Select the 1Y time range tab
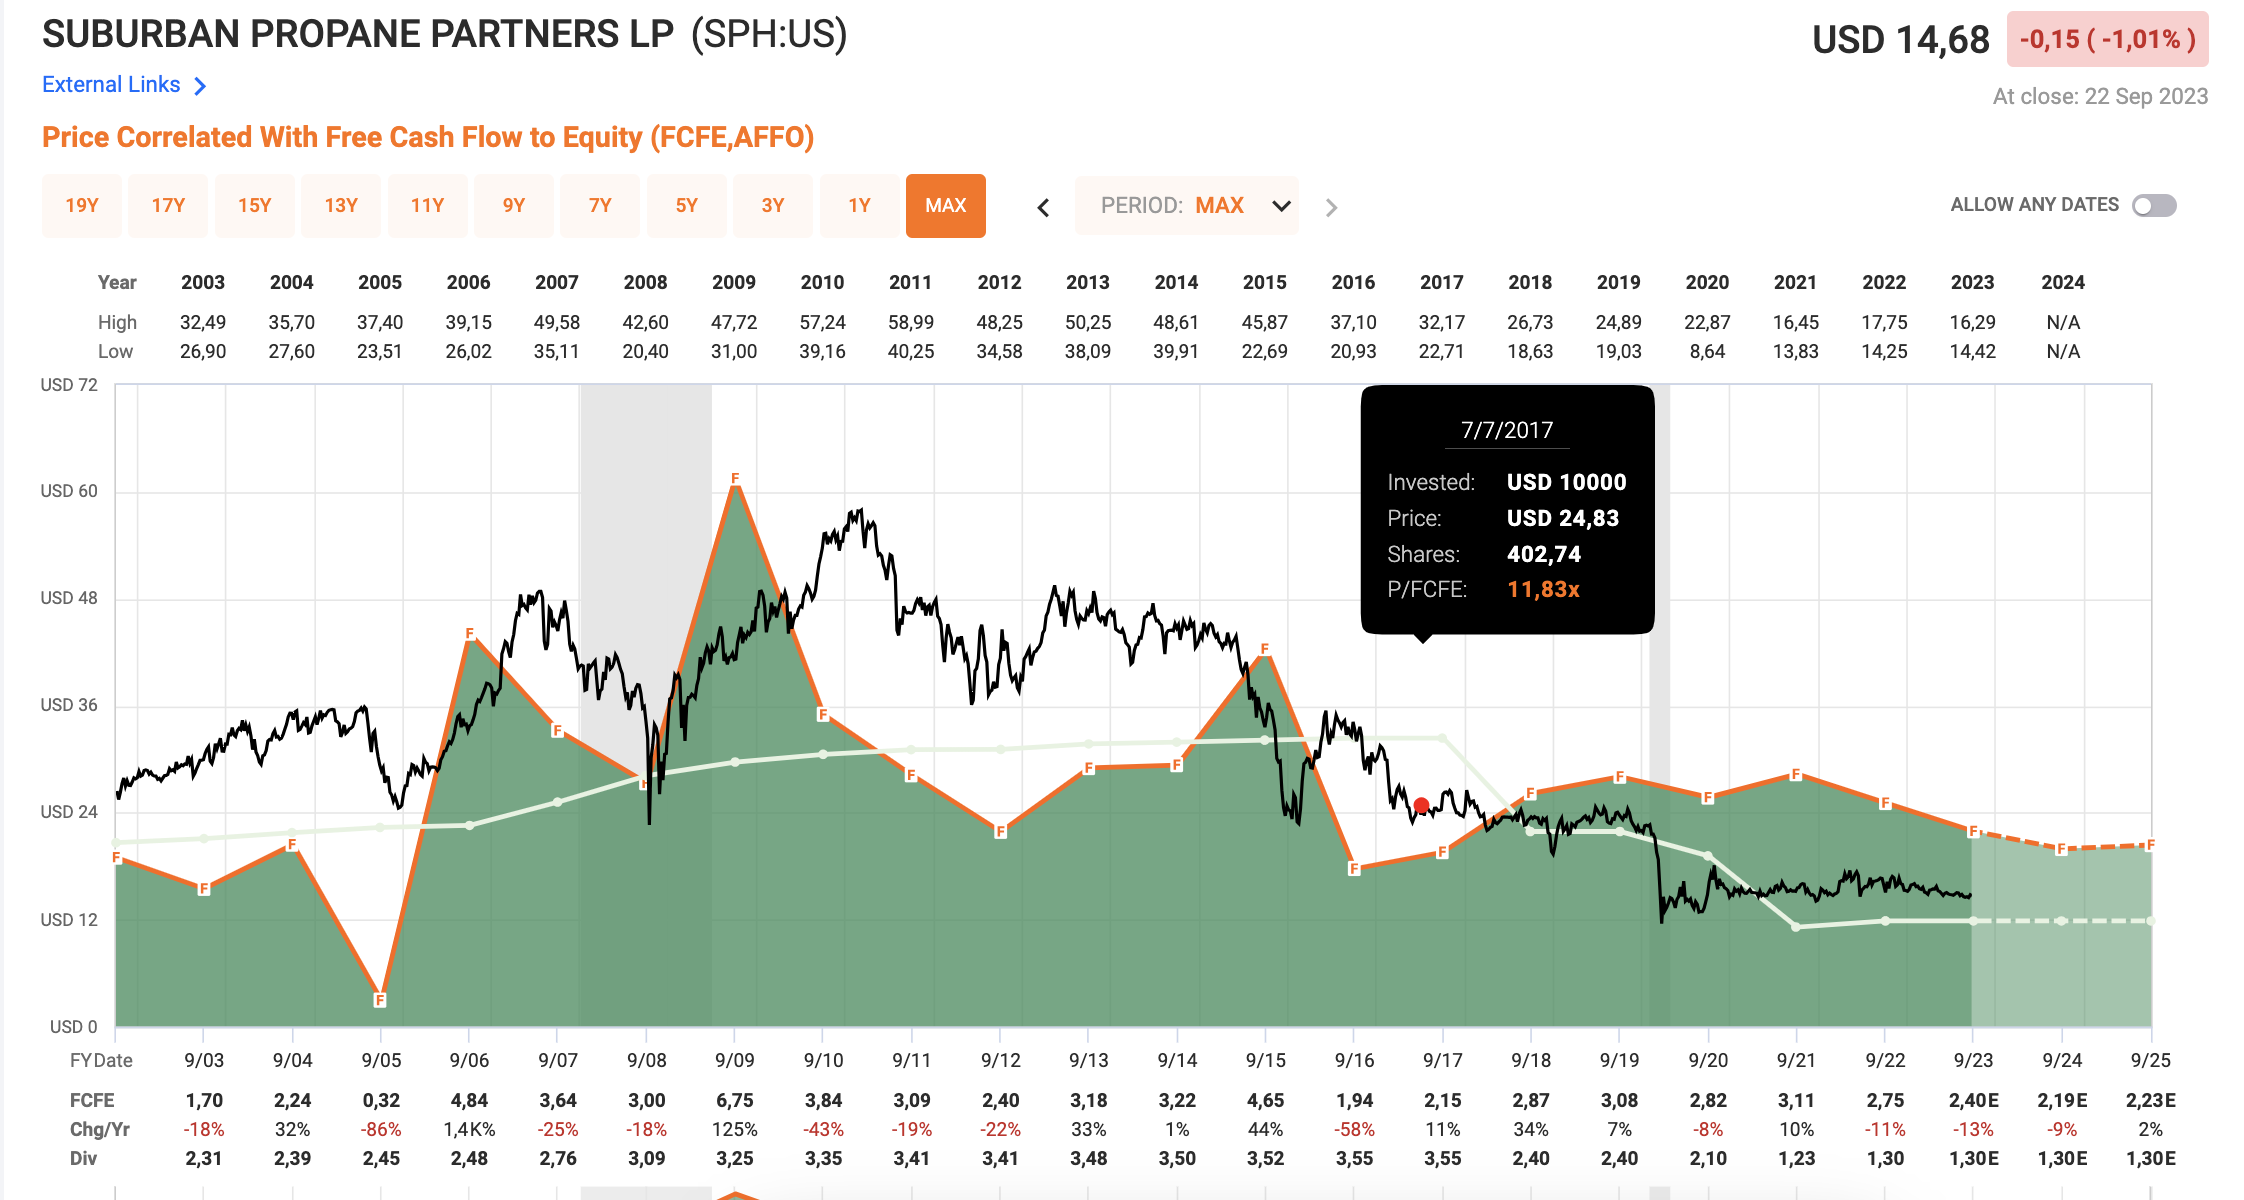Image resolution: width=2244 pixels, height=1200 pixels. point(860,205)
